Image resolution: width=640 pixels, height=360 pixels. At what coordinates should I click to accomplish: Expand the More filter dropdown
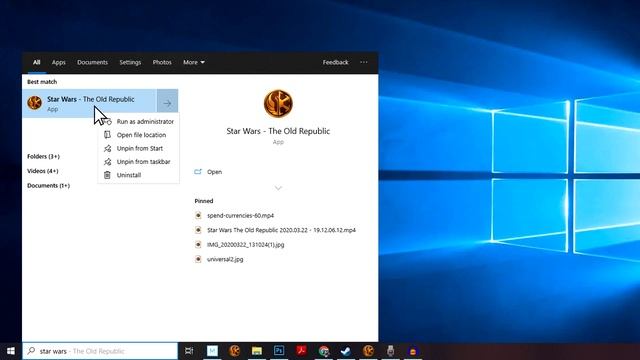click(x=194, y=62)
